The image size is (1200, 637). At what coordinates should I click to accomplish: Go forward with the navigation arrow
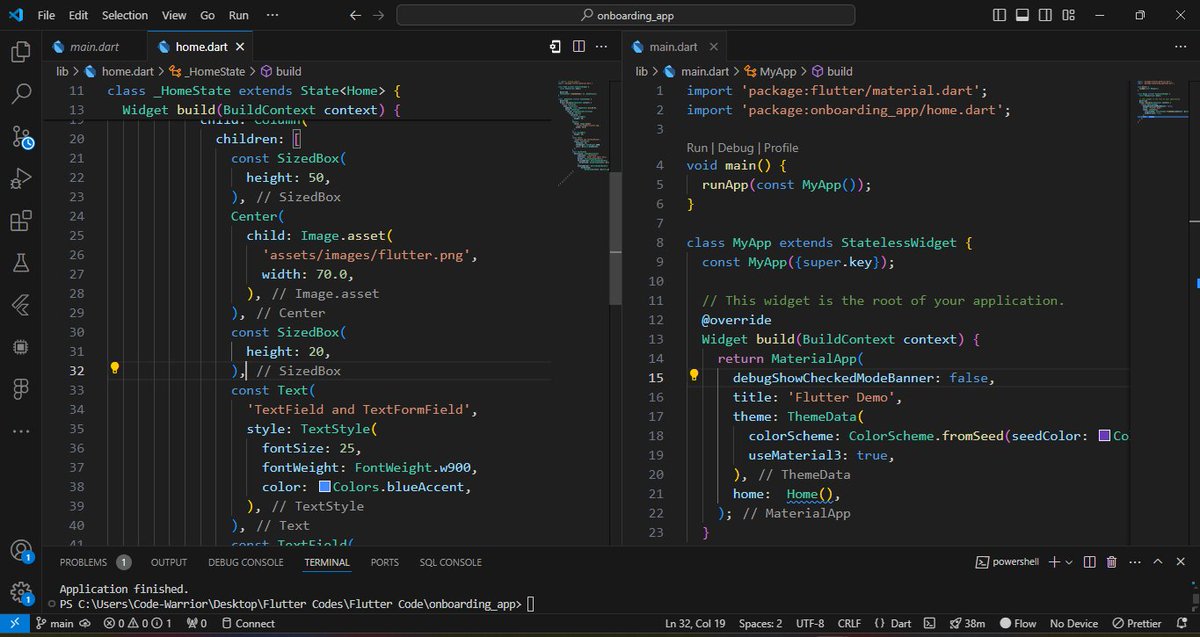point(378,15)
